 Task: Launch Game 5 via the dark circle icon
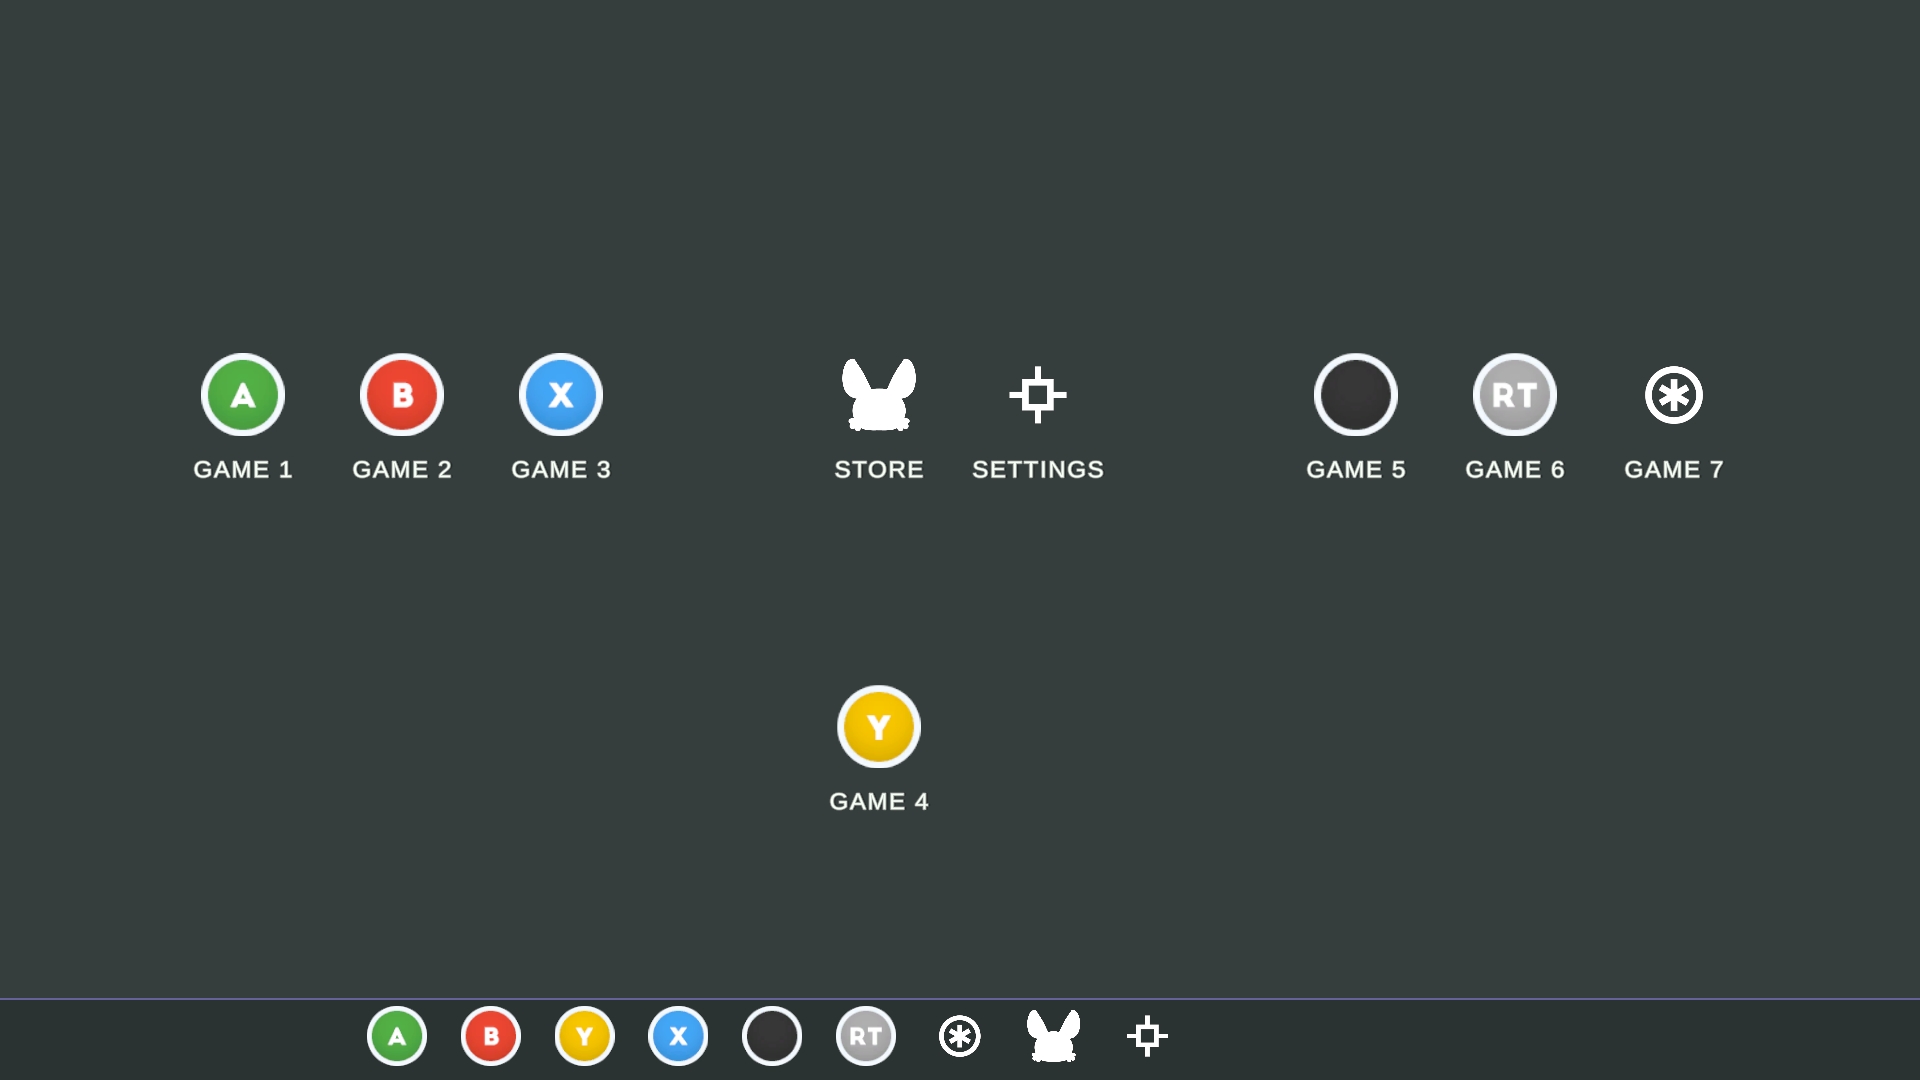click(1356, 395)
